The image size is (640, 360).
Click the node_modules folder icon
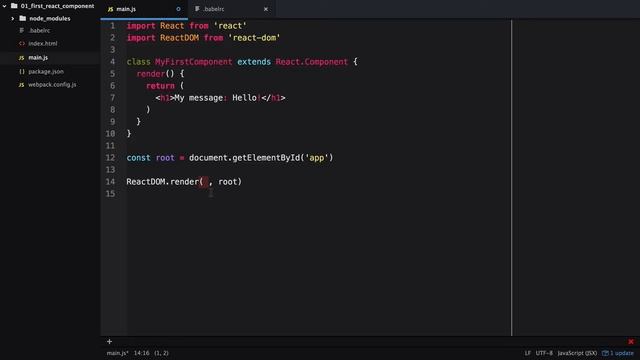(23, 18)
